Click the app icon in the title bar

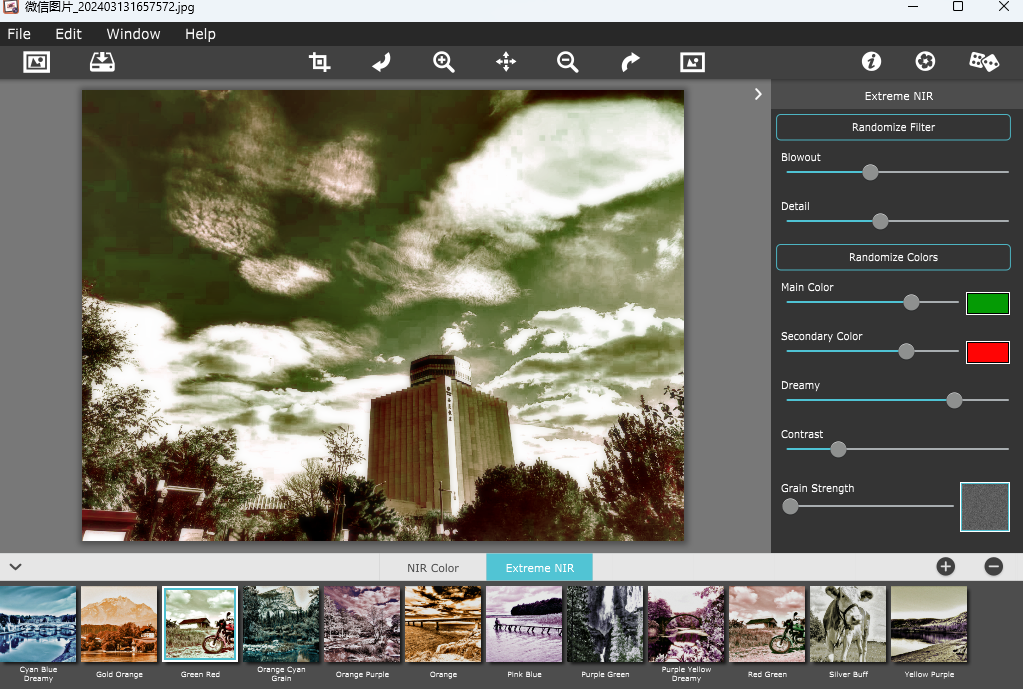[x=10, y=7]
